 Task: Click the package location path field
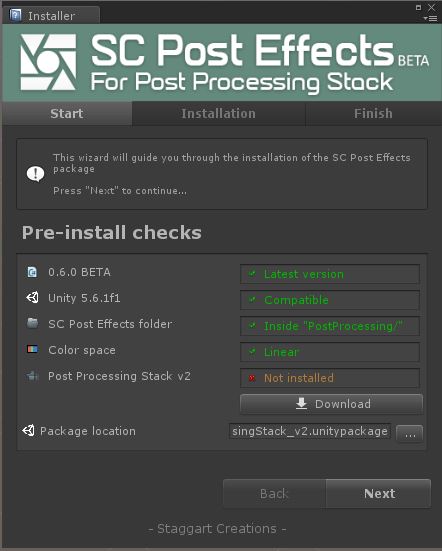coord(310,431)
